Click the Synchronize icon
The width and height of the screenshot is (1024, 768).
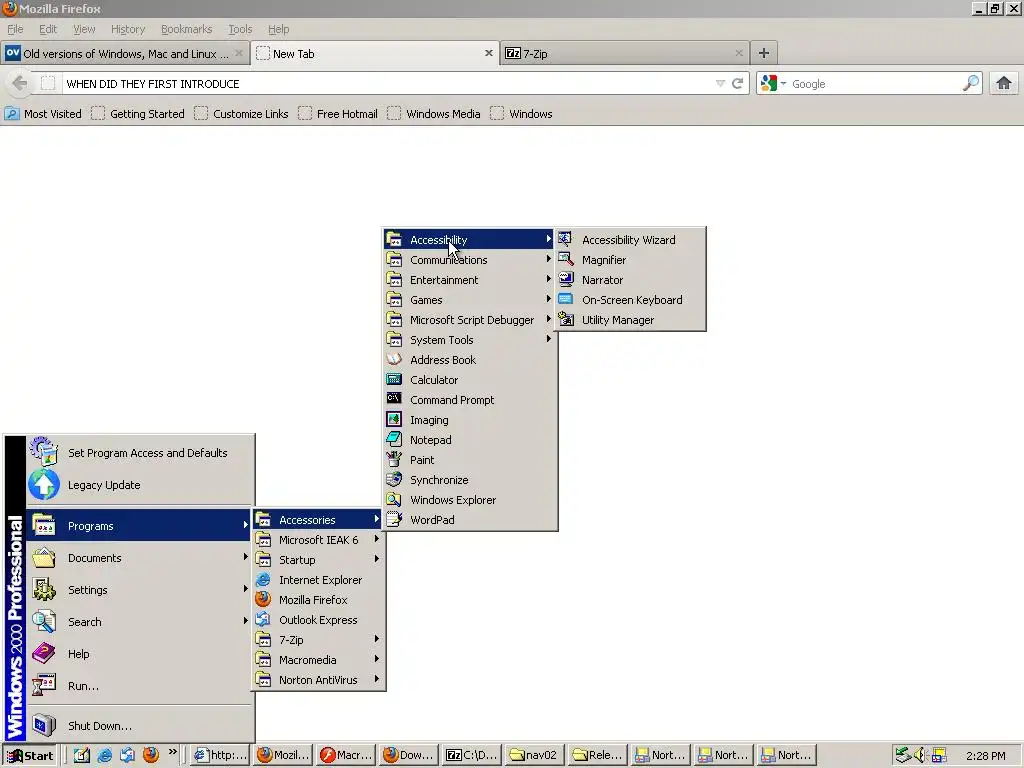pyautogui.click(x=394, y=479)
